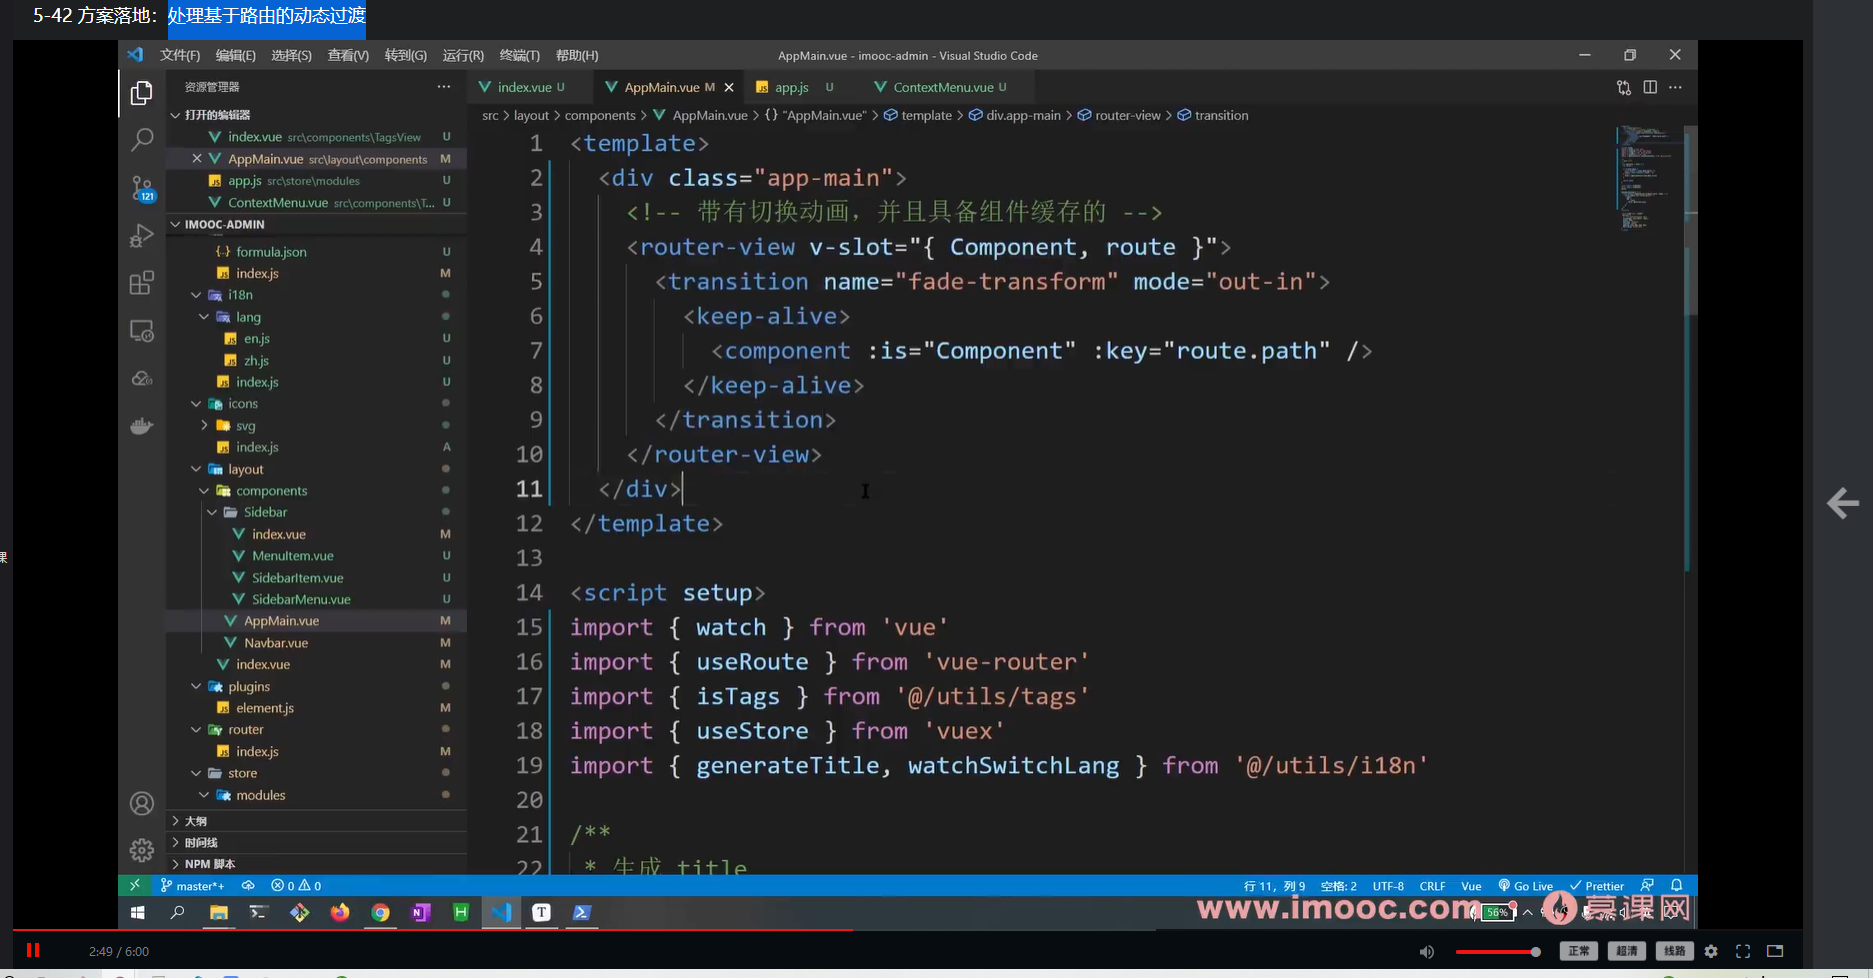
Task: Open the Search view in the activity bar
Action: pos(142,140)
